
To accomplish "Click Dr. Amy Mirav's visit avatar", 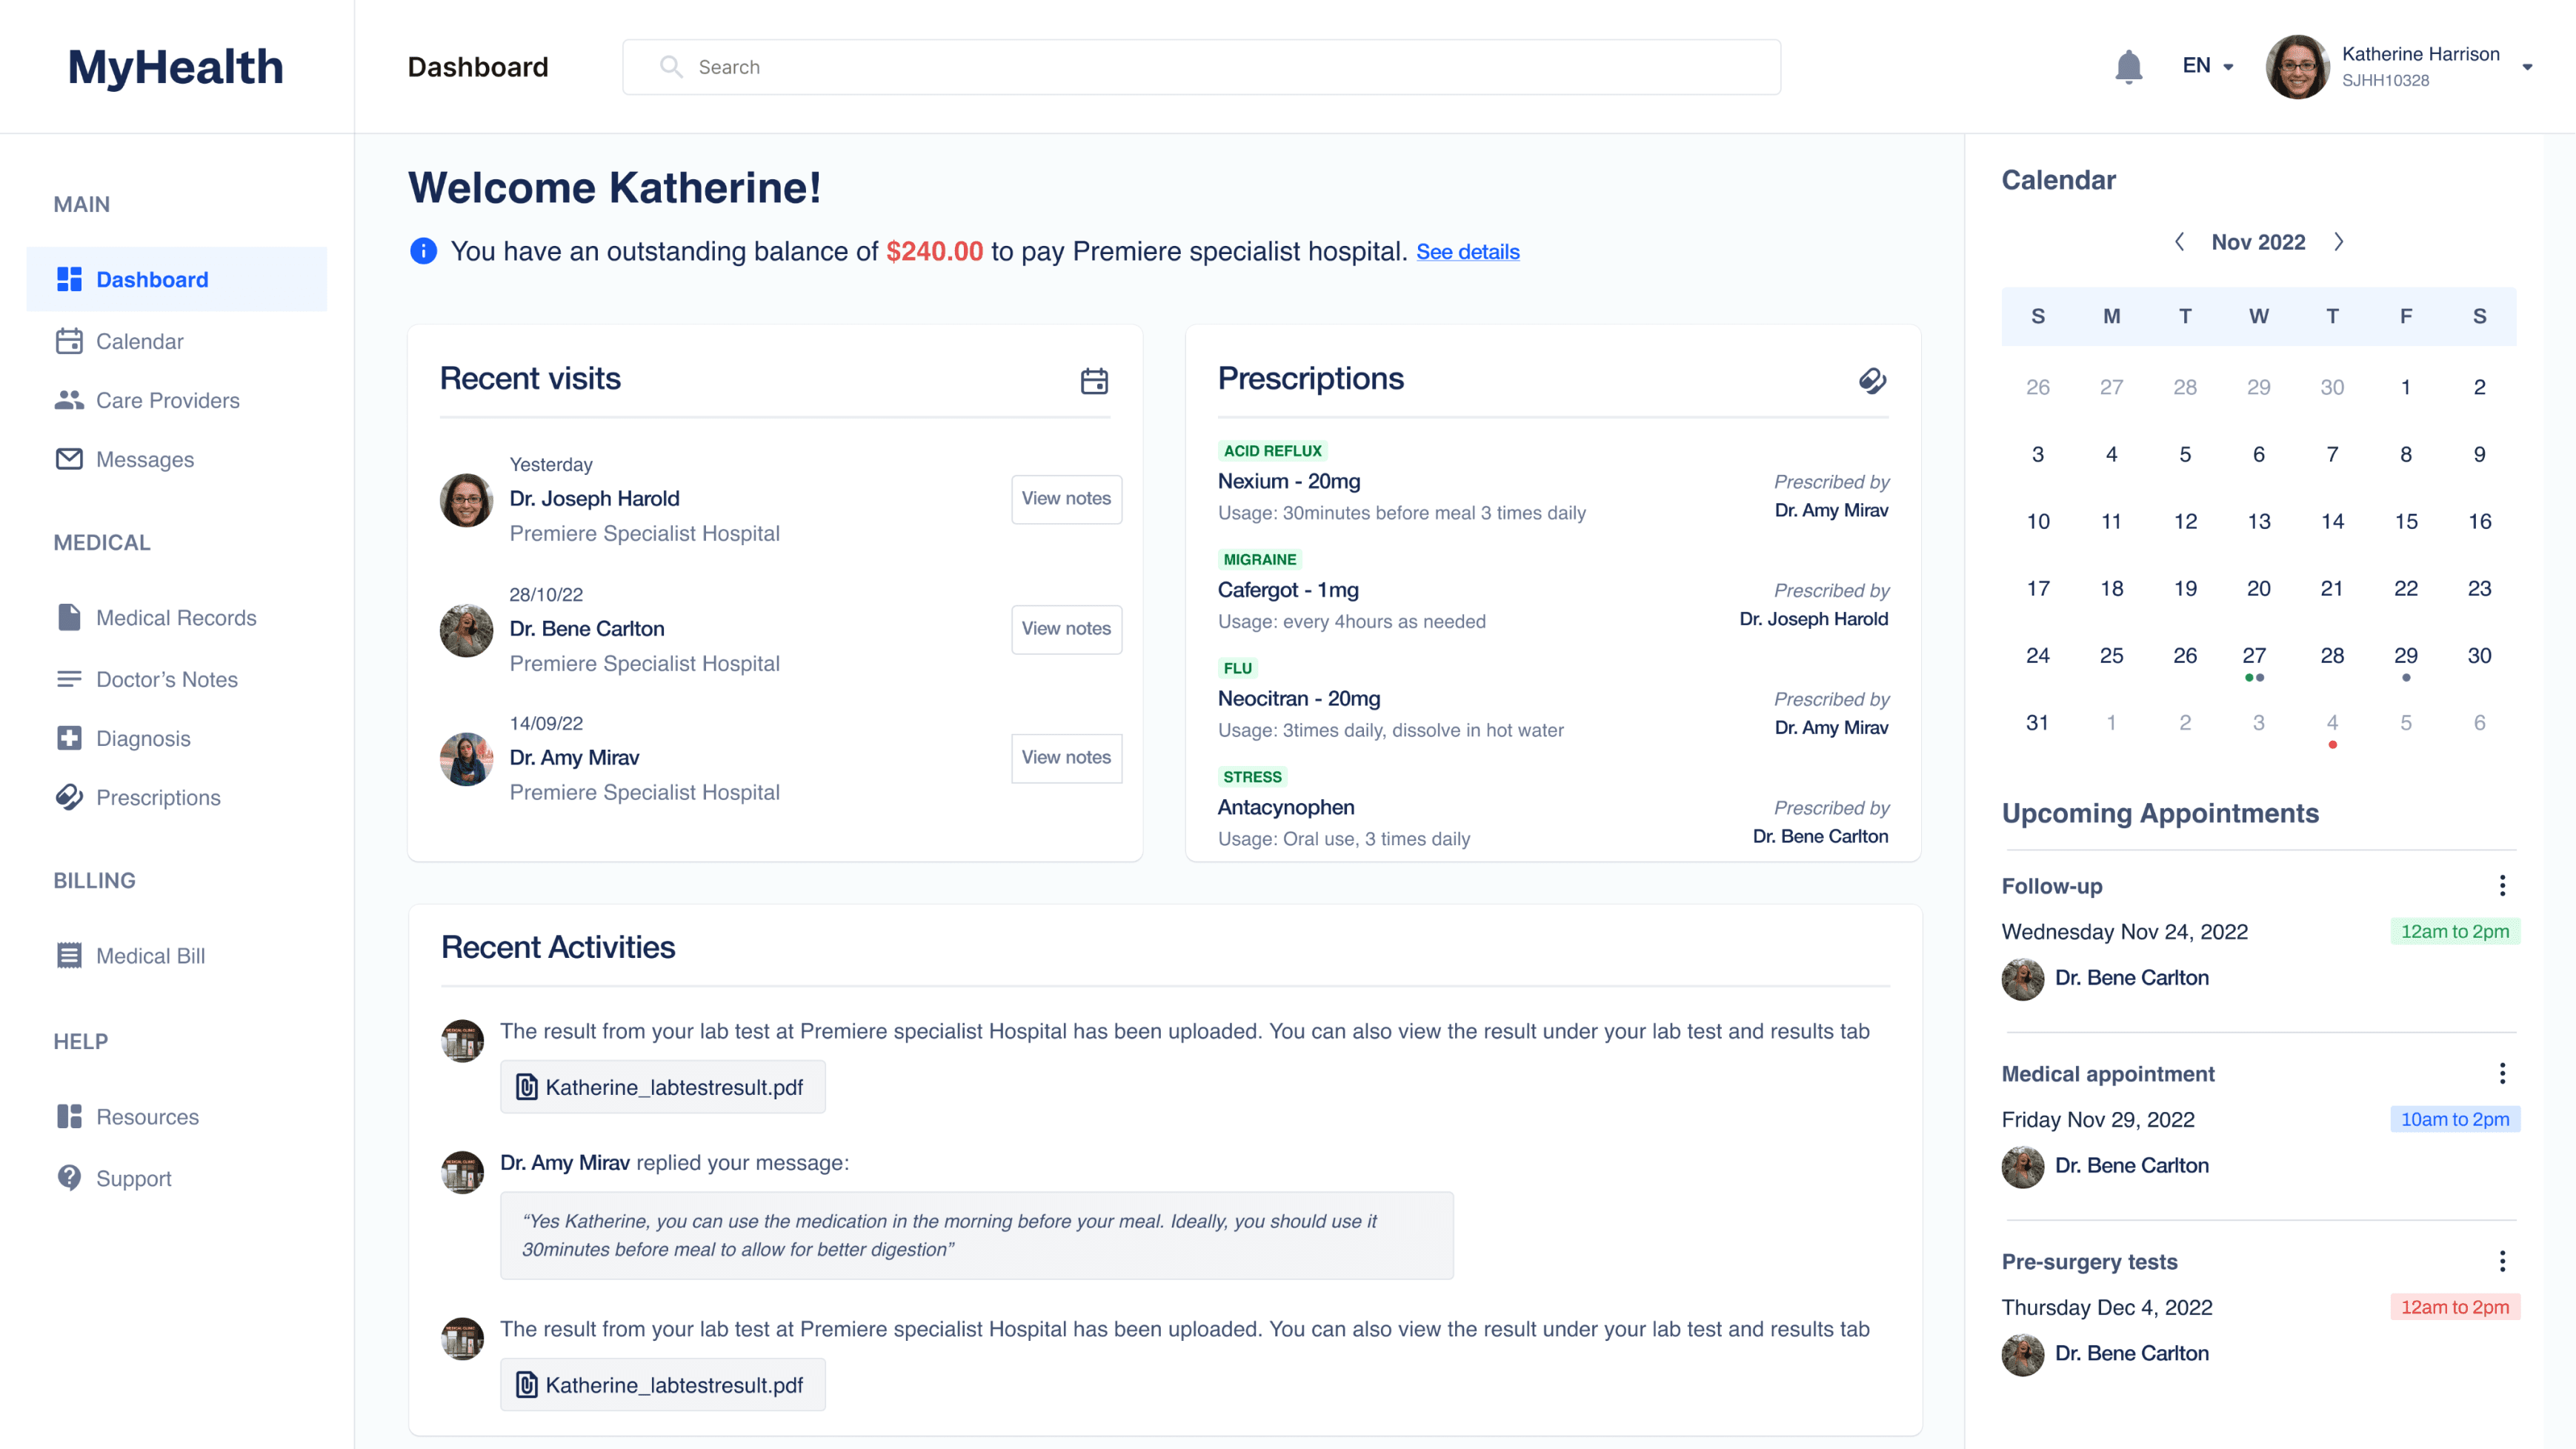I will pos(466,759).
